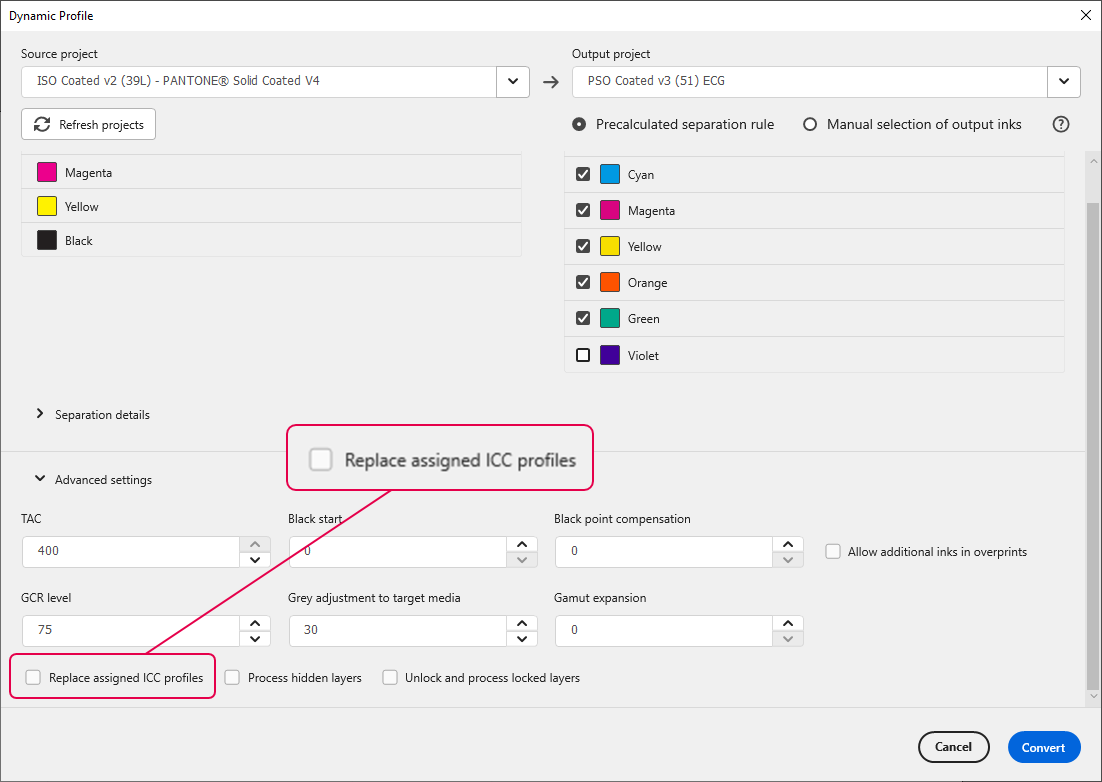Click the output Orange color swatch
The height and width of the screenshot is (782, 1102).
point(610,282)
